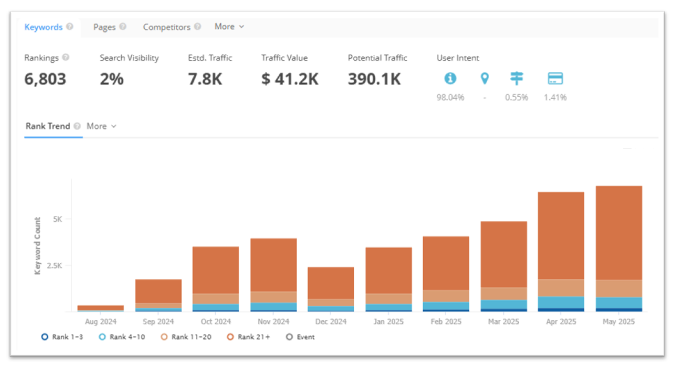Click the May 2025 chart bar
The height and width of the screenshot is (368, 675).
coord(619,249)
